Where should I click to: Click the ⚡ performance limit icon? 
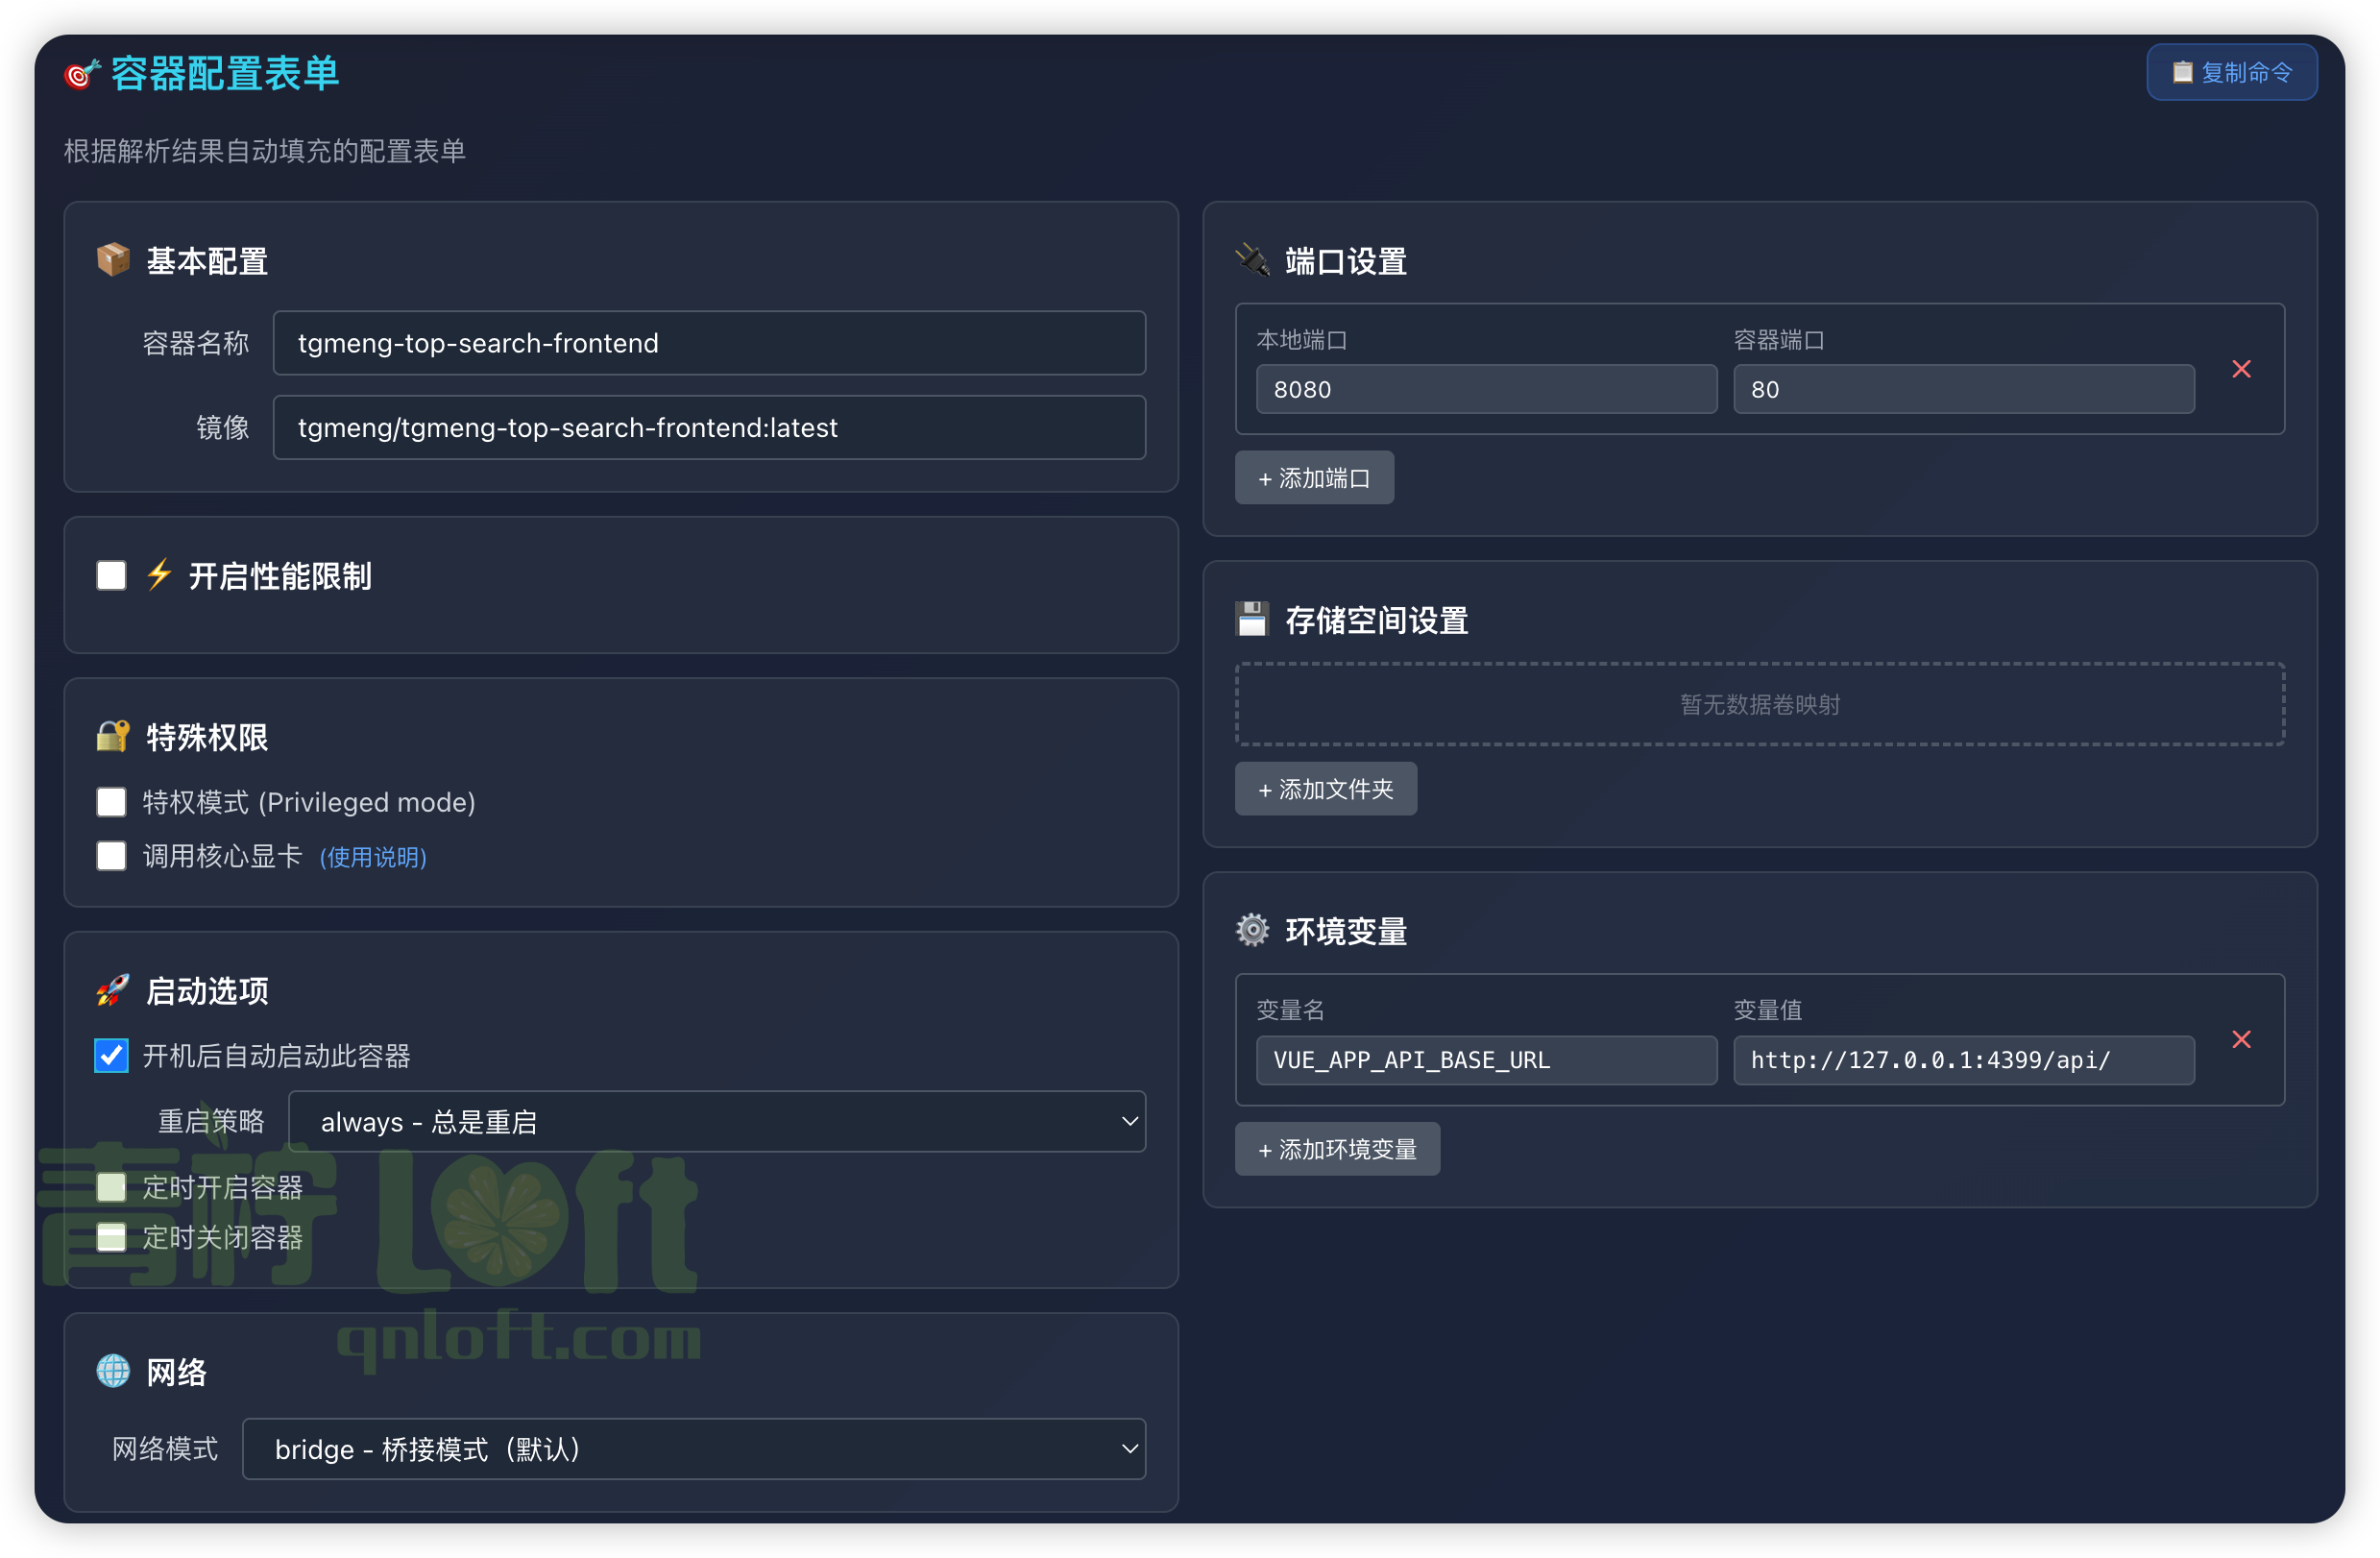[x=159, y=576]
